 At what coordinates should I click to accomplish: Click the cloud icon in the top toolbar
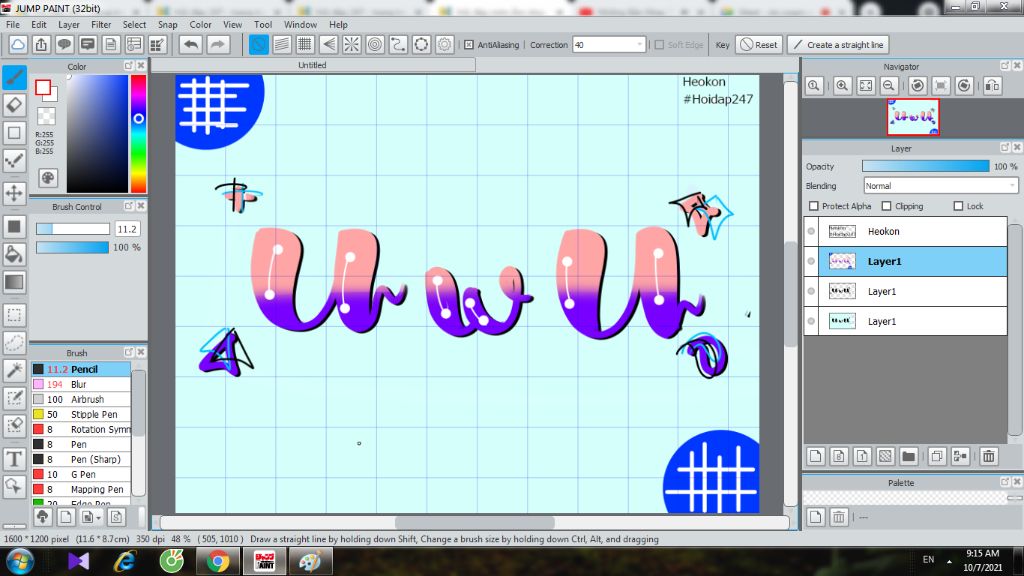[x=18, y=44]
